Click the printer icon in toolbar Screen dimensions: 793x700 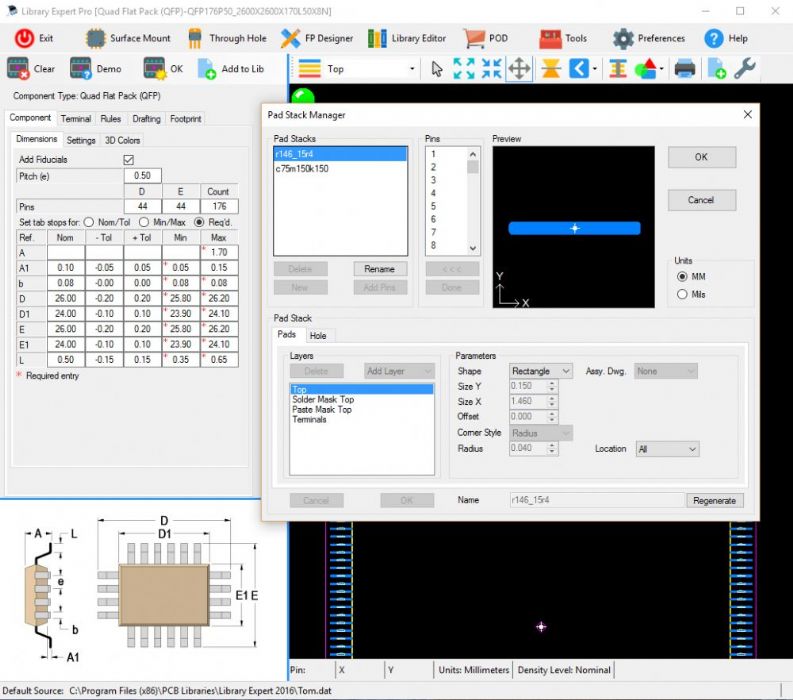[x=684, y=69]
